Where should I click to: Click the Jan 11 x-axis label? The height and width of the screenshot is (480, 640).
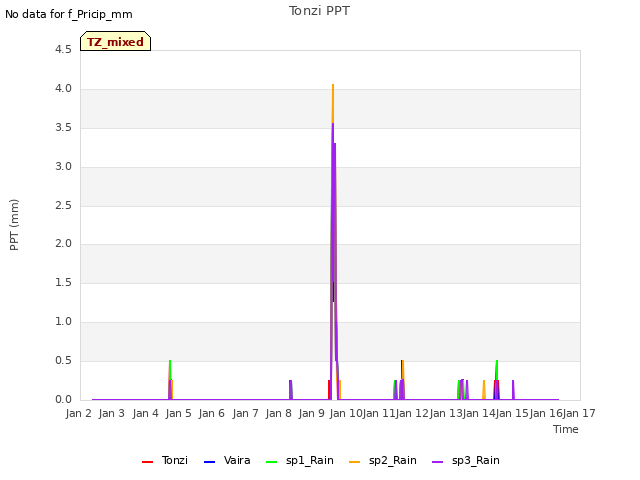tap(379, 413)
